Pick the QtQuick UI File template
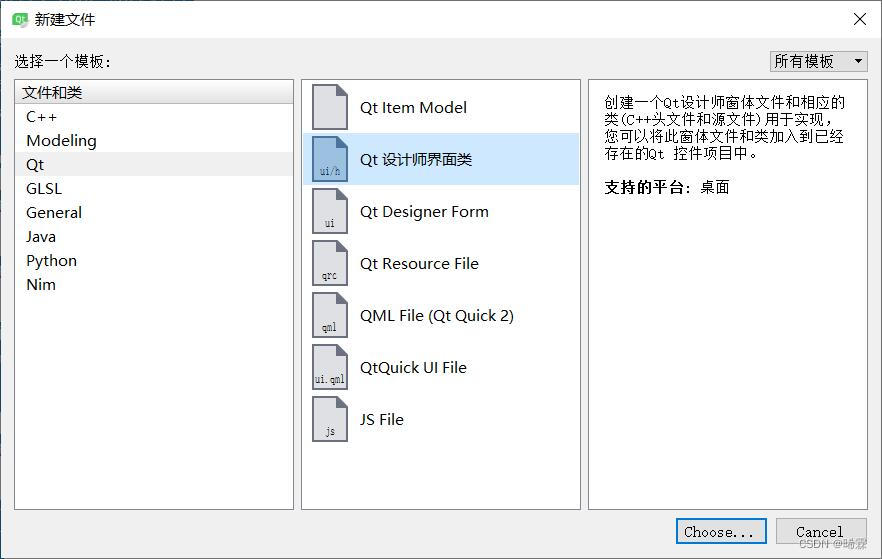Viewport: 882px width, 559px height. (x=441, y=367)
